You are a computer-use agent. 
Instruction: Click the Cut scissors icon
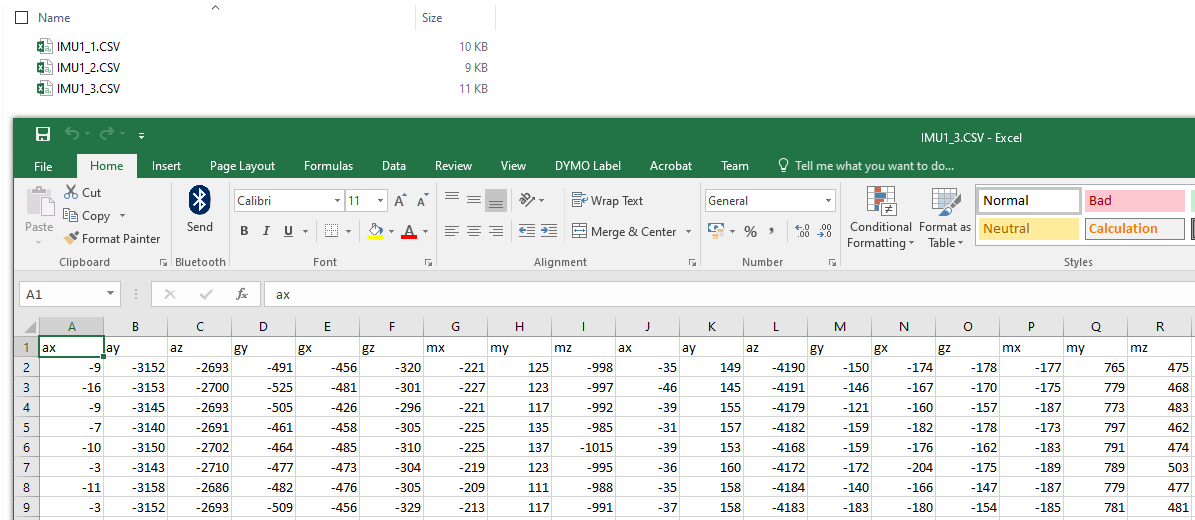(x=71, y=192)
